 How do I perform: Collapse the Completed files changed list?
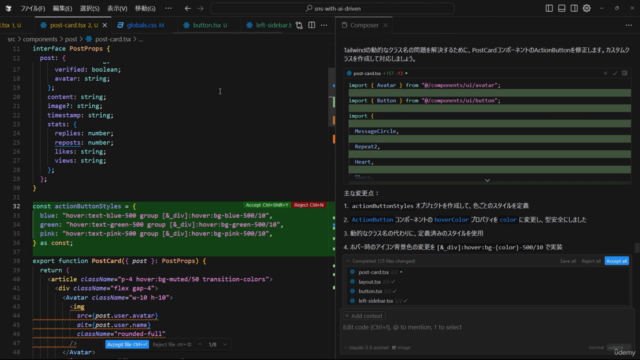point(348,261)
